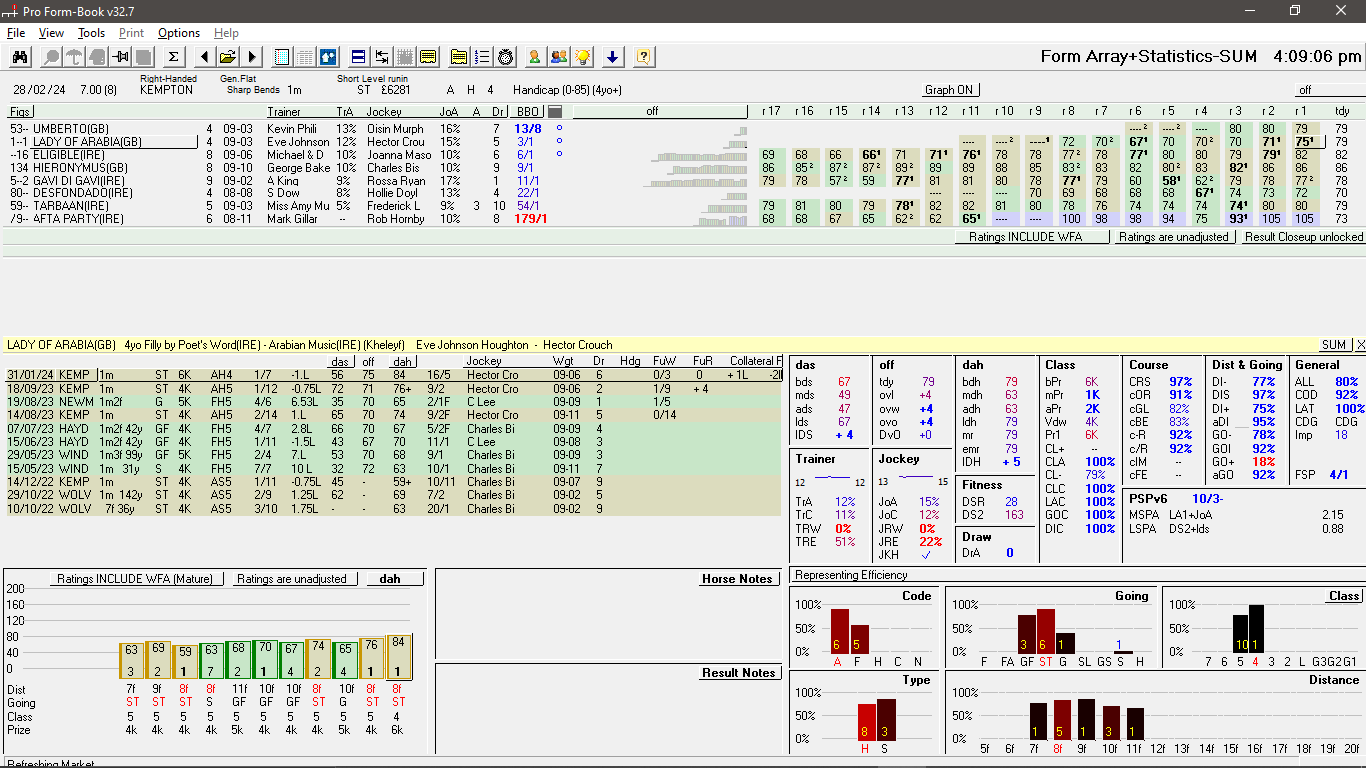
Task: Click the Class chart button
Action: point(1344,596)
